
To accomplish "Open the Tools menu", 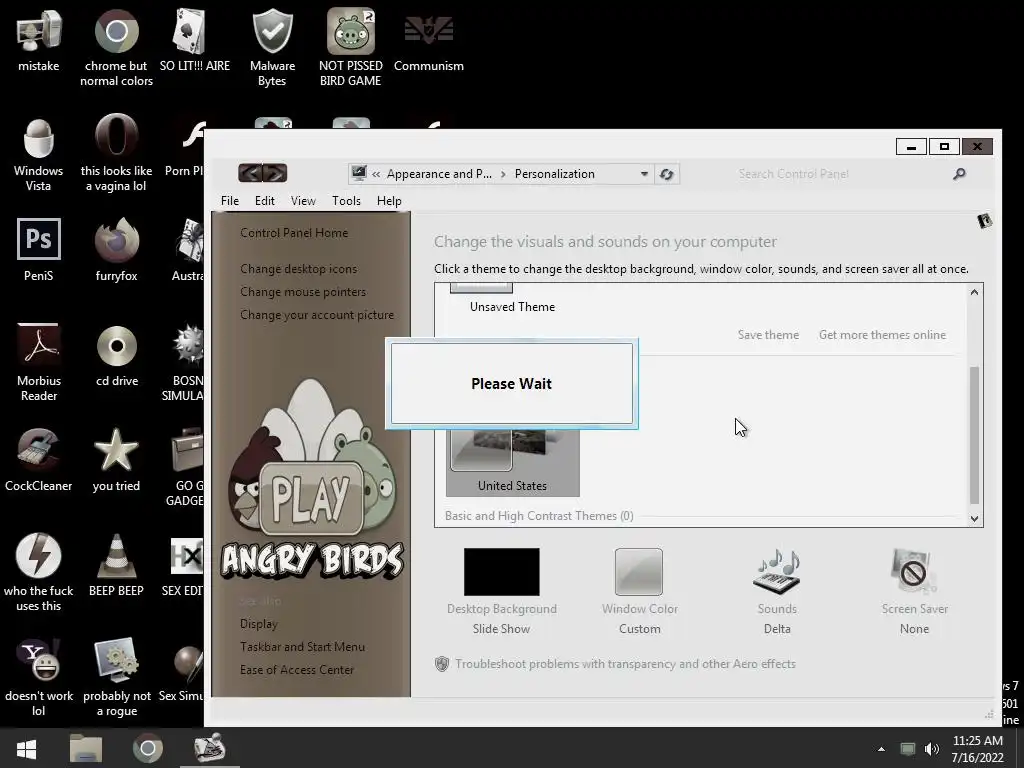I will coord(346,200).
